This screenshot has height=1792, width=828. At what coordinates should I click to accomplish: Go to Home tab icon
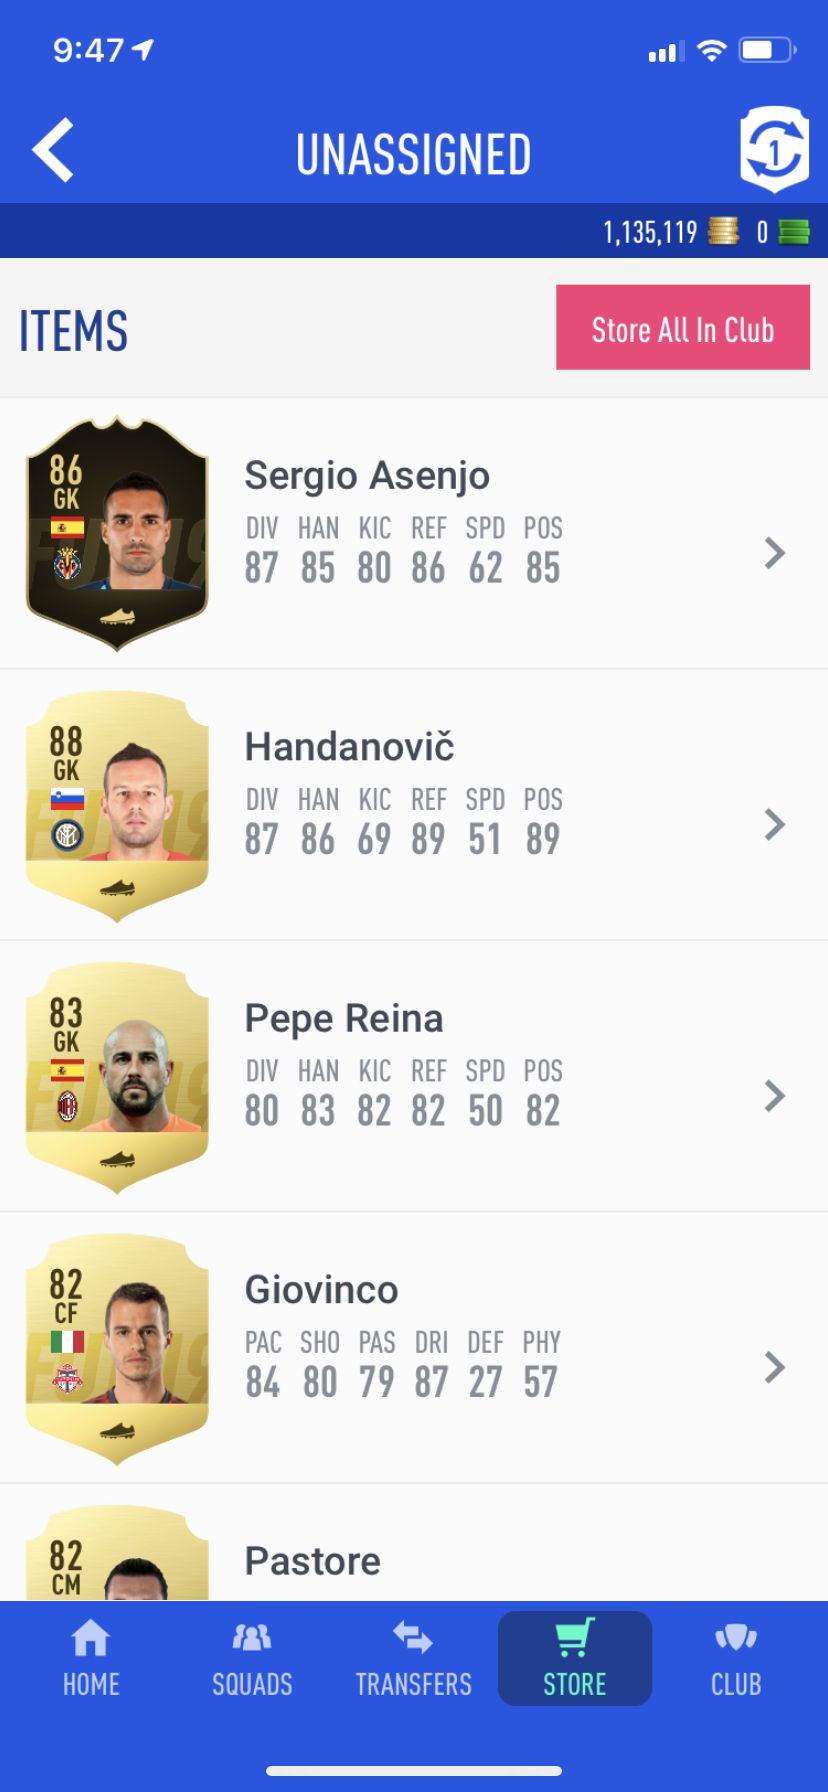[91, 1659]
